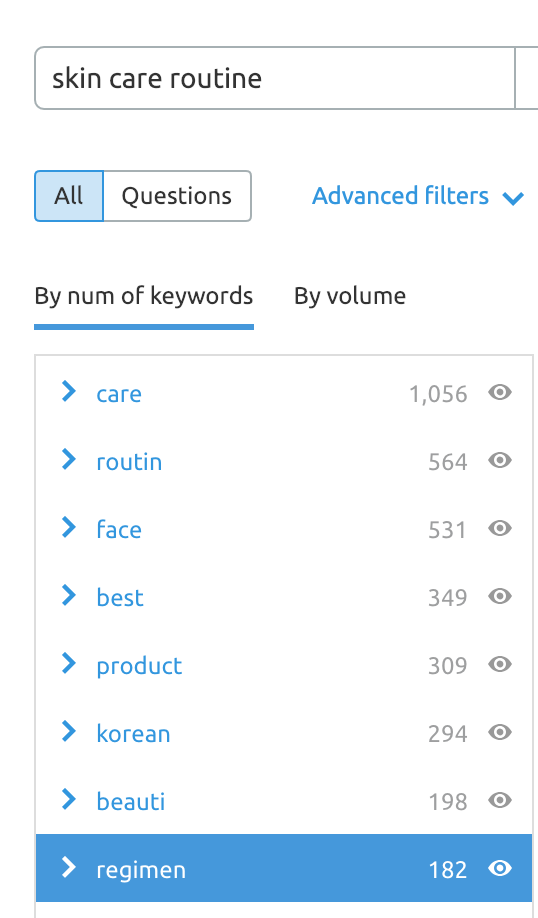Expand the care group chevron
538x918 pixels.
pyautogui.click(x=69, y=391)
